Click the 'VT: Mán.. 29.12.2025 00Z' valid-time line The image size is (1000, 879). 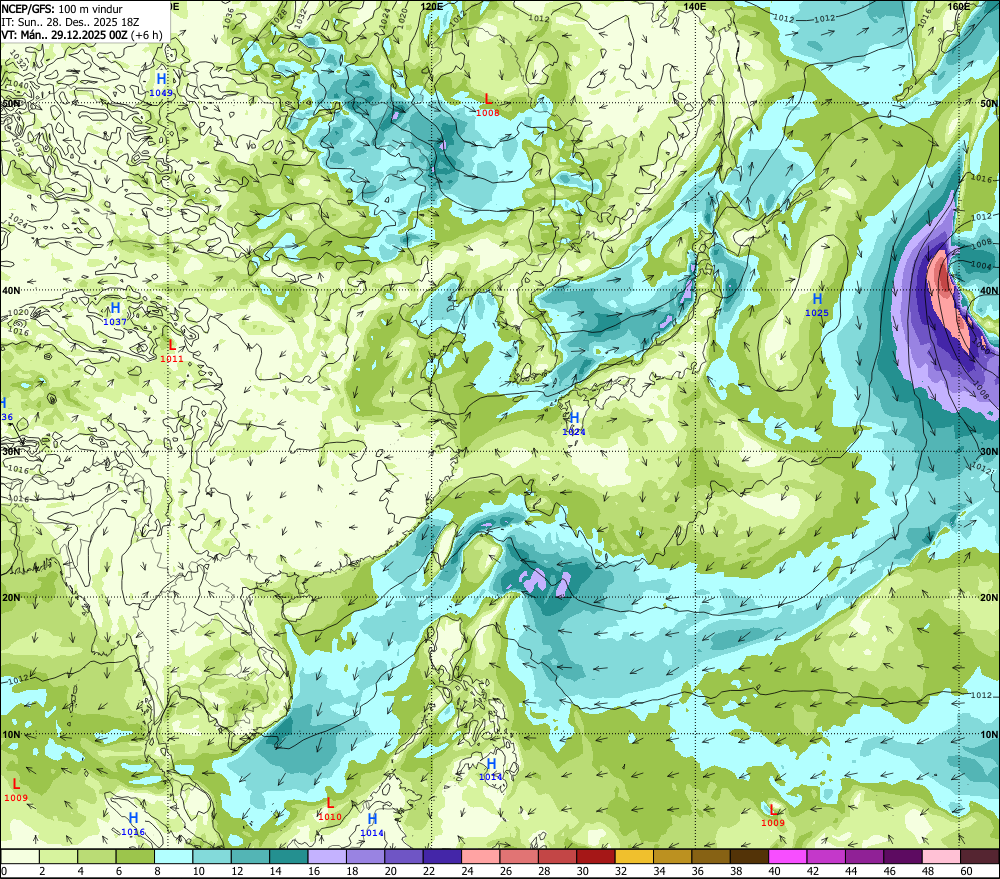point(64,34)
